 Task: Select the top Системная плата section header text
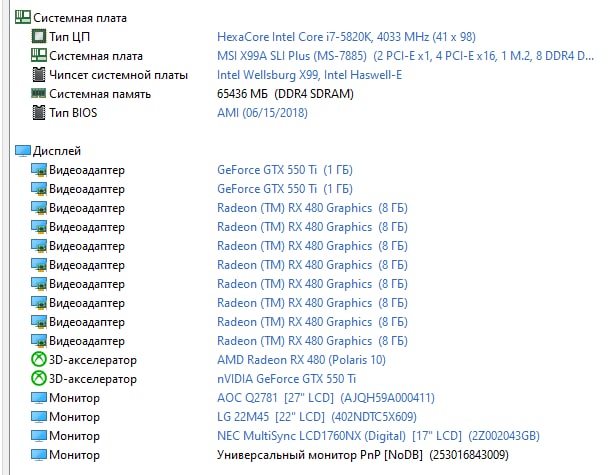click(80, 18)
